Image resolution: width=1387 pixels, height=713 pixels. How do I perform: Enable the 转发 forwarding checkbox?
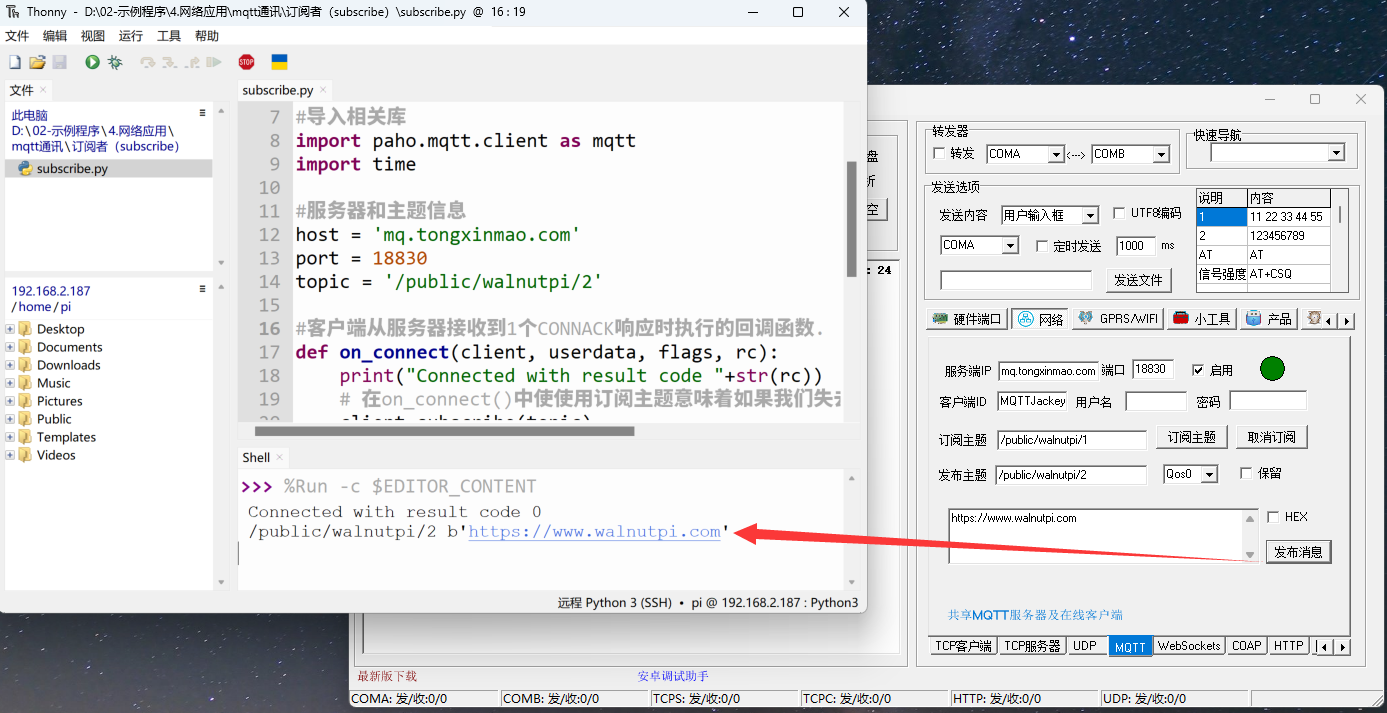point(938,153)
